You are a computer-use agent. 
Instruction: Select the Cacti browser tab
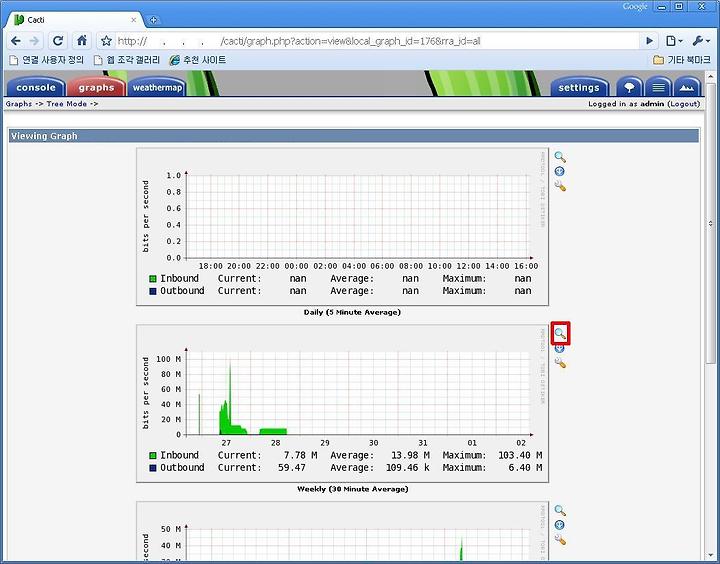pos(73,20)
